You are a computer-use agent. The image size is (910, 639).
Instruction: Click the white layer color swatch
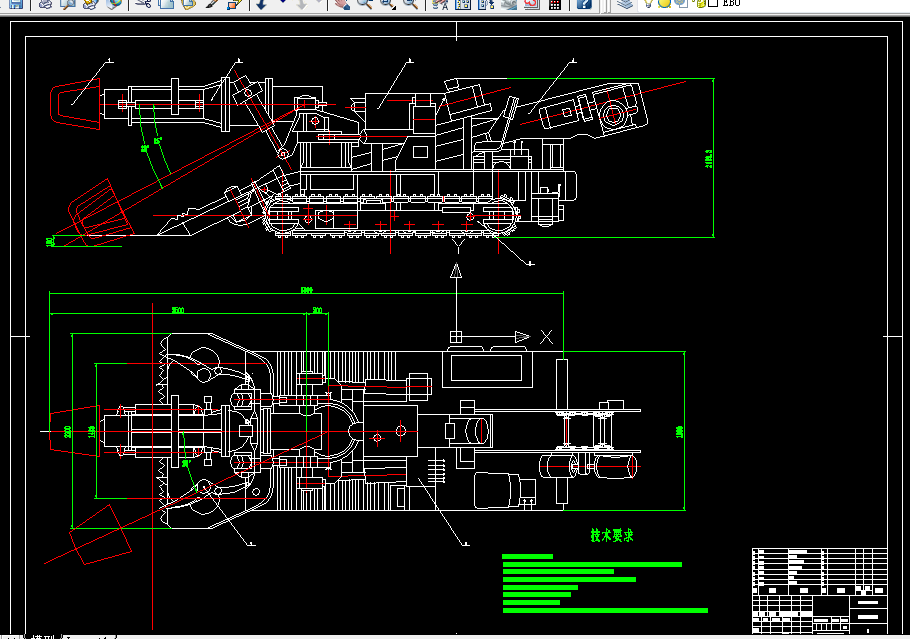coord(713,3)
